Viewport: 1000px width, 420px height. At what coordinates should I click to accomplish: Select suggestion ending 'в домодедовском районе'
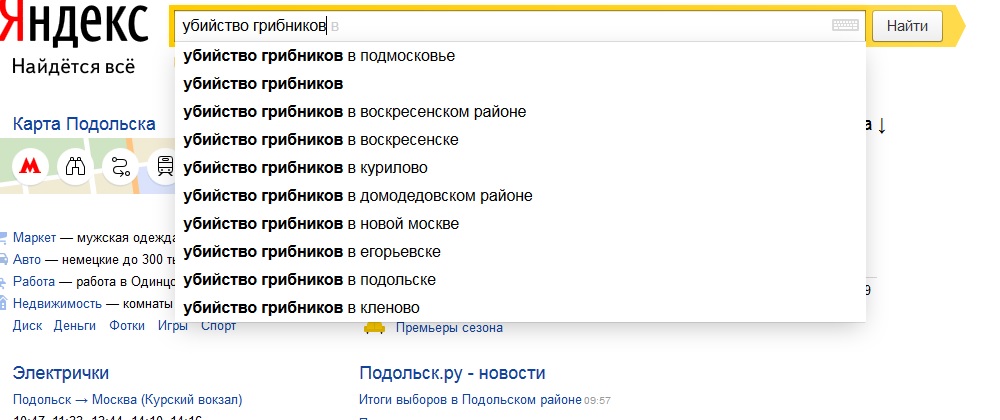(x=357, y=195)
